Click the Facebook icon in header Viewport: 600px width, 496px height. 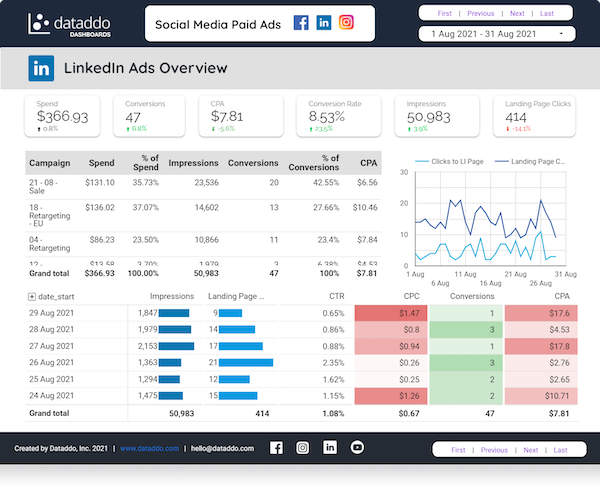[301, 23]
